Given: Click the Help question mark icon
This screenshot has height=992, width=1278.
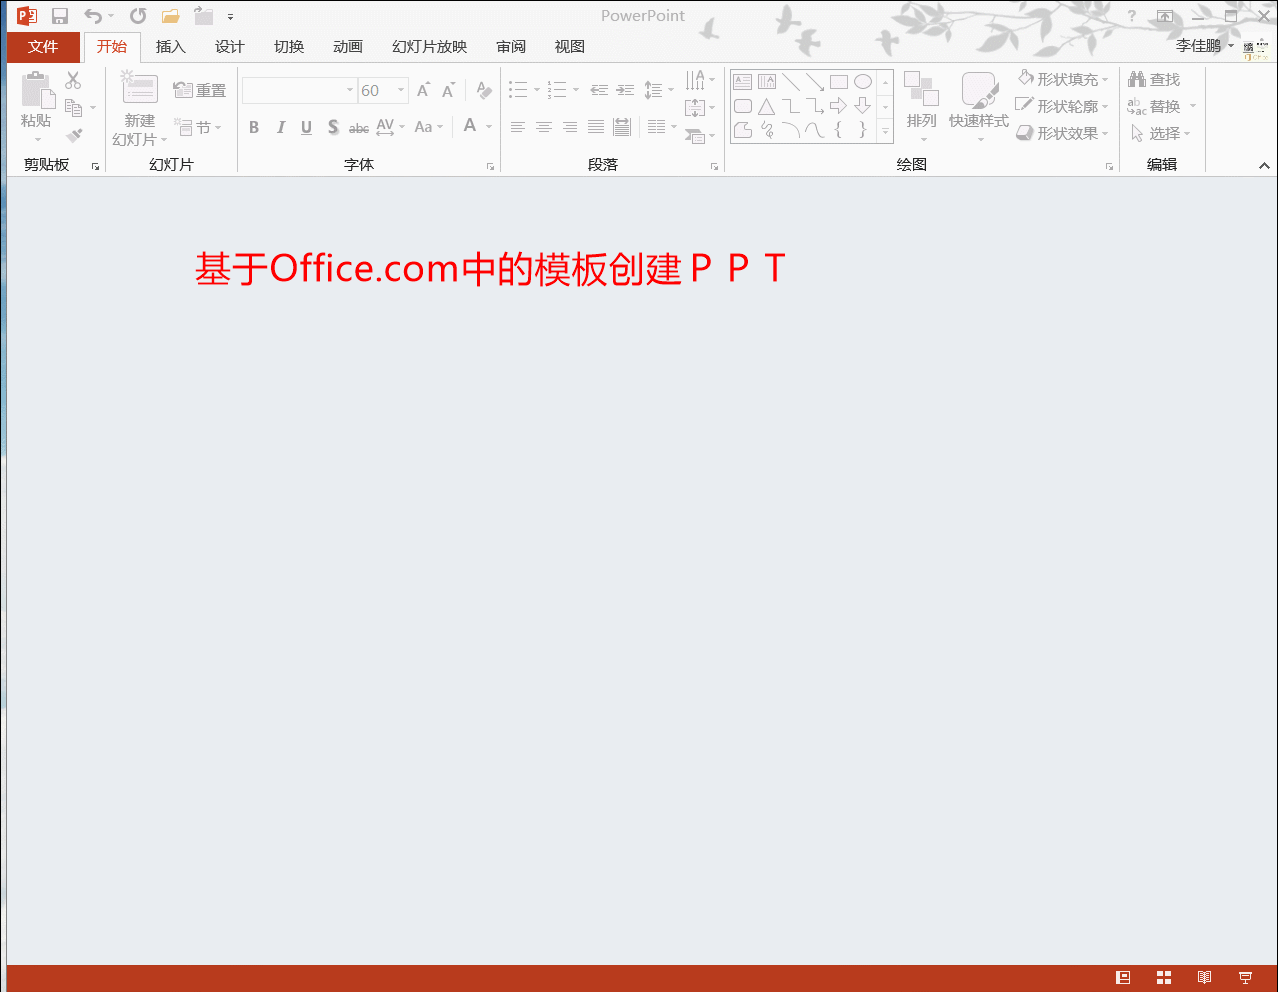Looking at the screenshot, I should coord(1132,16).
